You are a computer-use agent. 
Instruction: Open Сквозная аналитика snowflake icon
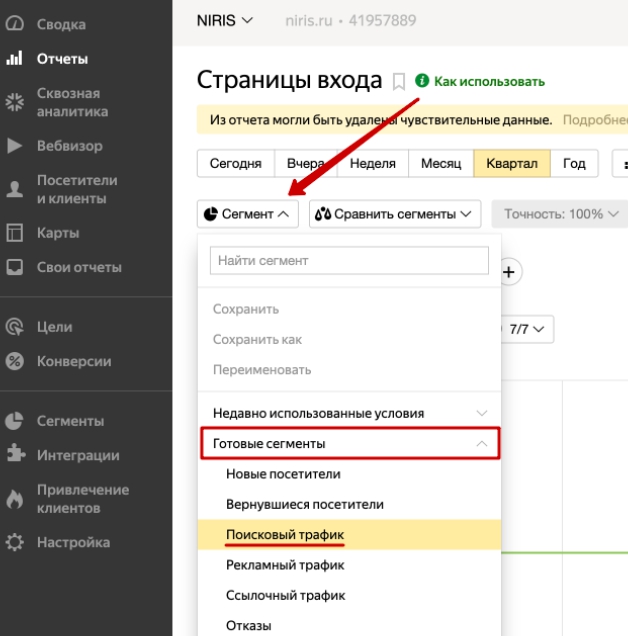[14, 102]
